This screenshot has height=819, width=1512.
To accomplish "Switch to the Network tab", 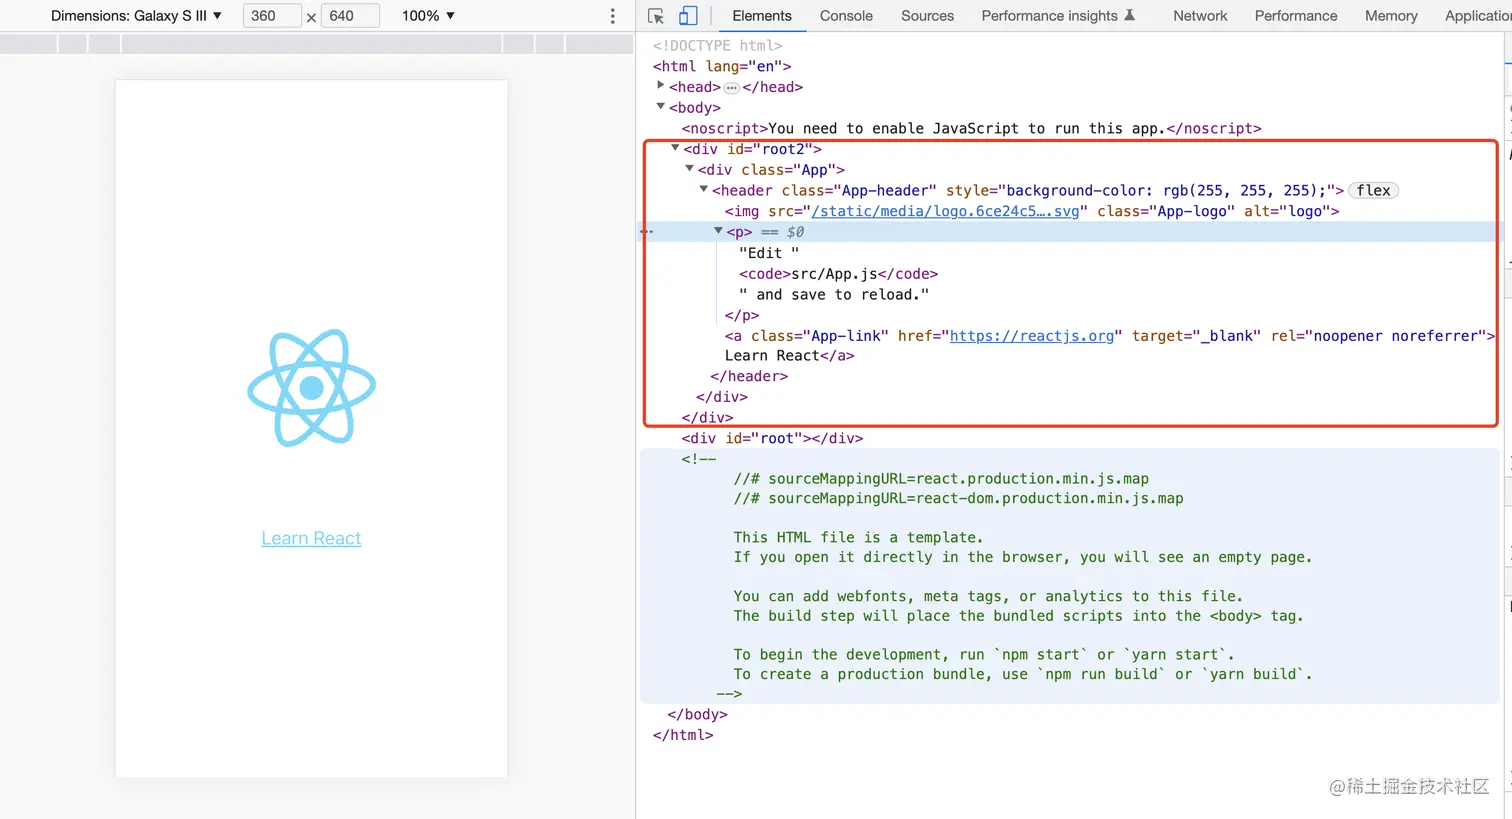I will pyautogui.click(x=1200, y=16).
